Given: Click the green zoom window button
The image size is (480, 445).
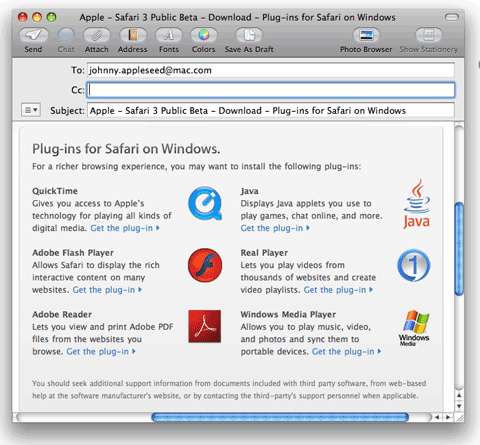Looking at the screenshot, I should pyautogui.click(x=51, y=17).
